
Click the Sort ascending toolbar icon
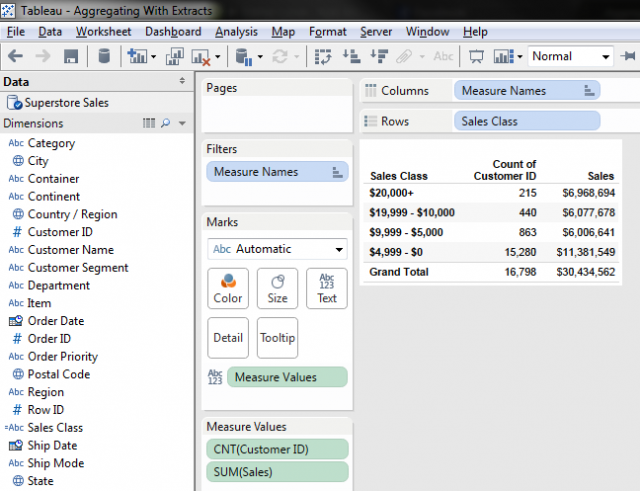[351, 57]
